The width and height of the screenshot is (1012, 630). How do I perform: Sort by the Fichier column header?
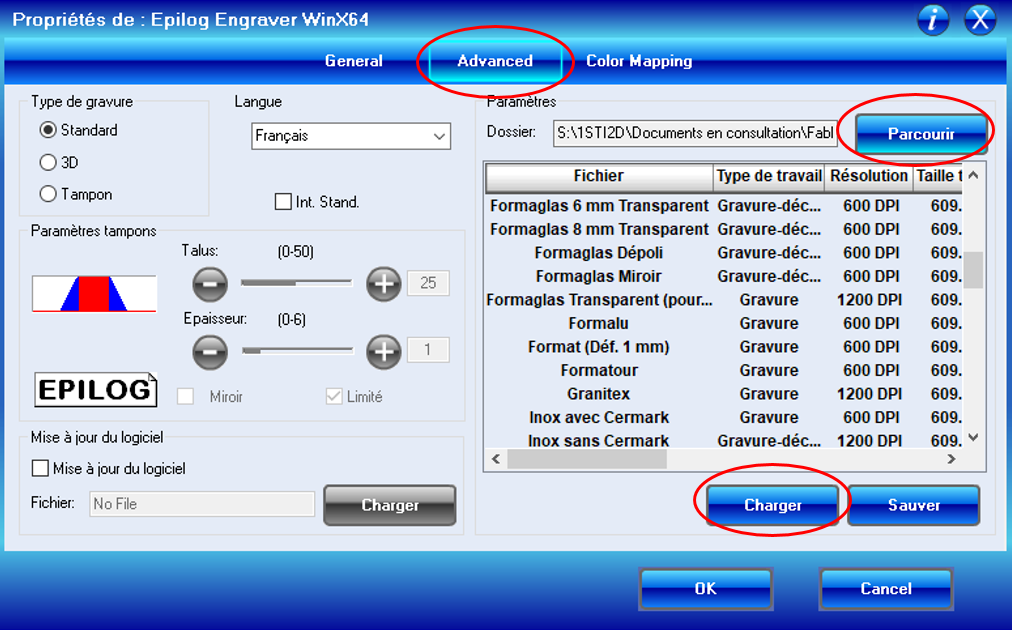[599, 176]
